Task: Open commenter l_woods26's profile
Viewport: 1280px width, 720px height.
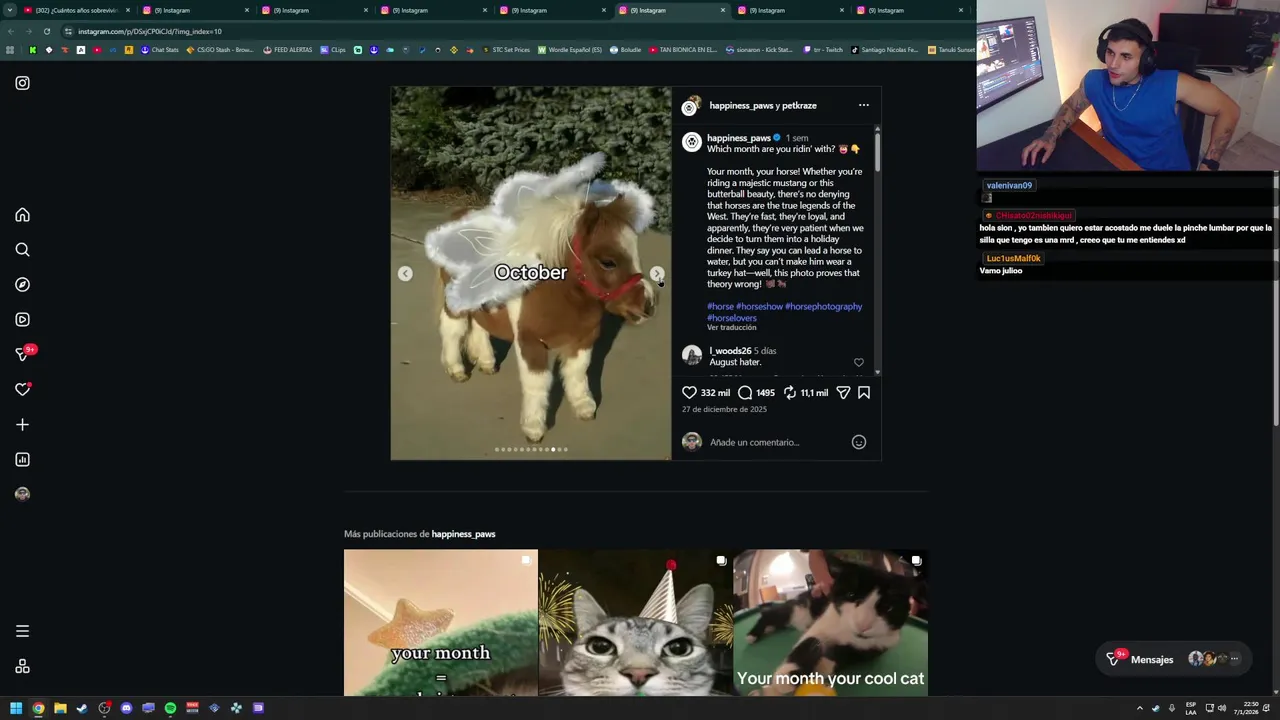Action: (730, 351)
